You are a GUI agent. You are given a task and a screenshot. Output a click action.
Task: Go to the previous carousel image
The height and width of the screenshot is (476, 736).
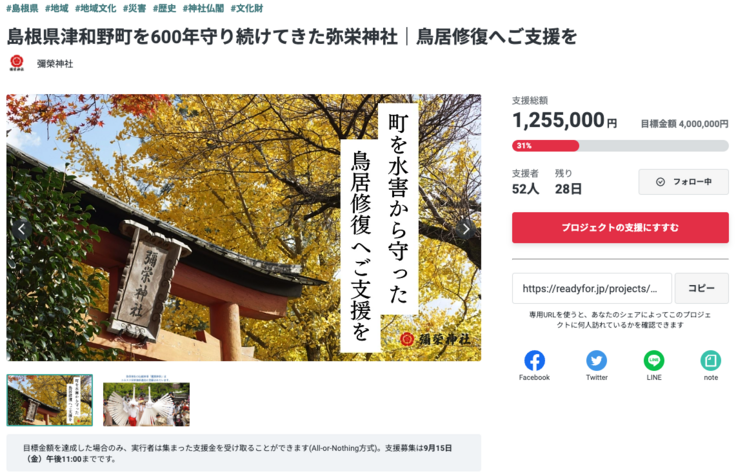click(22, 229)
